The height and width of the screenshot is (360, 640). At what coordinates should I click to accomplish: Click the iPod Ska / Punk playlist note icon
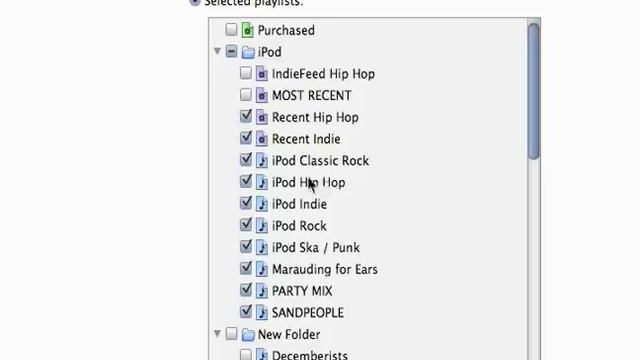point(262,248)
